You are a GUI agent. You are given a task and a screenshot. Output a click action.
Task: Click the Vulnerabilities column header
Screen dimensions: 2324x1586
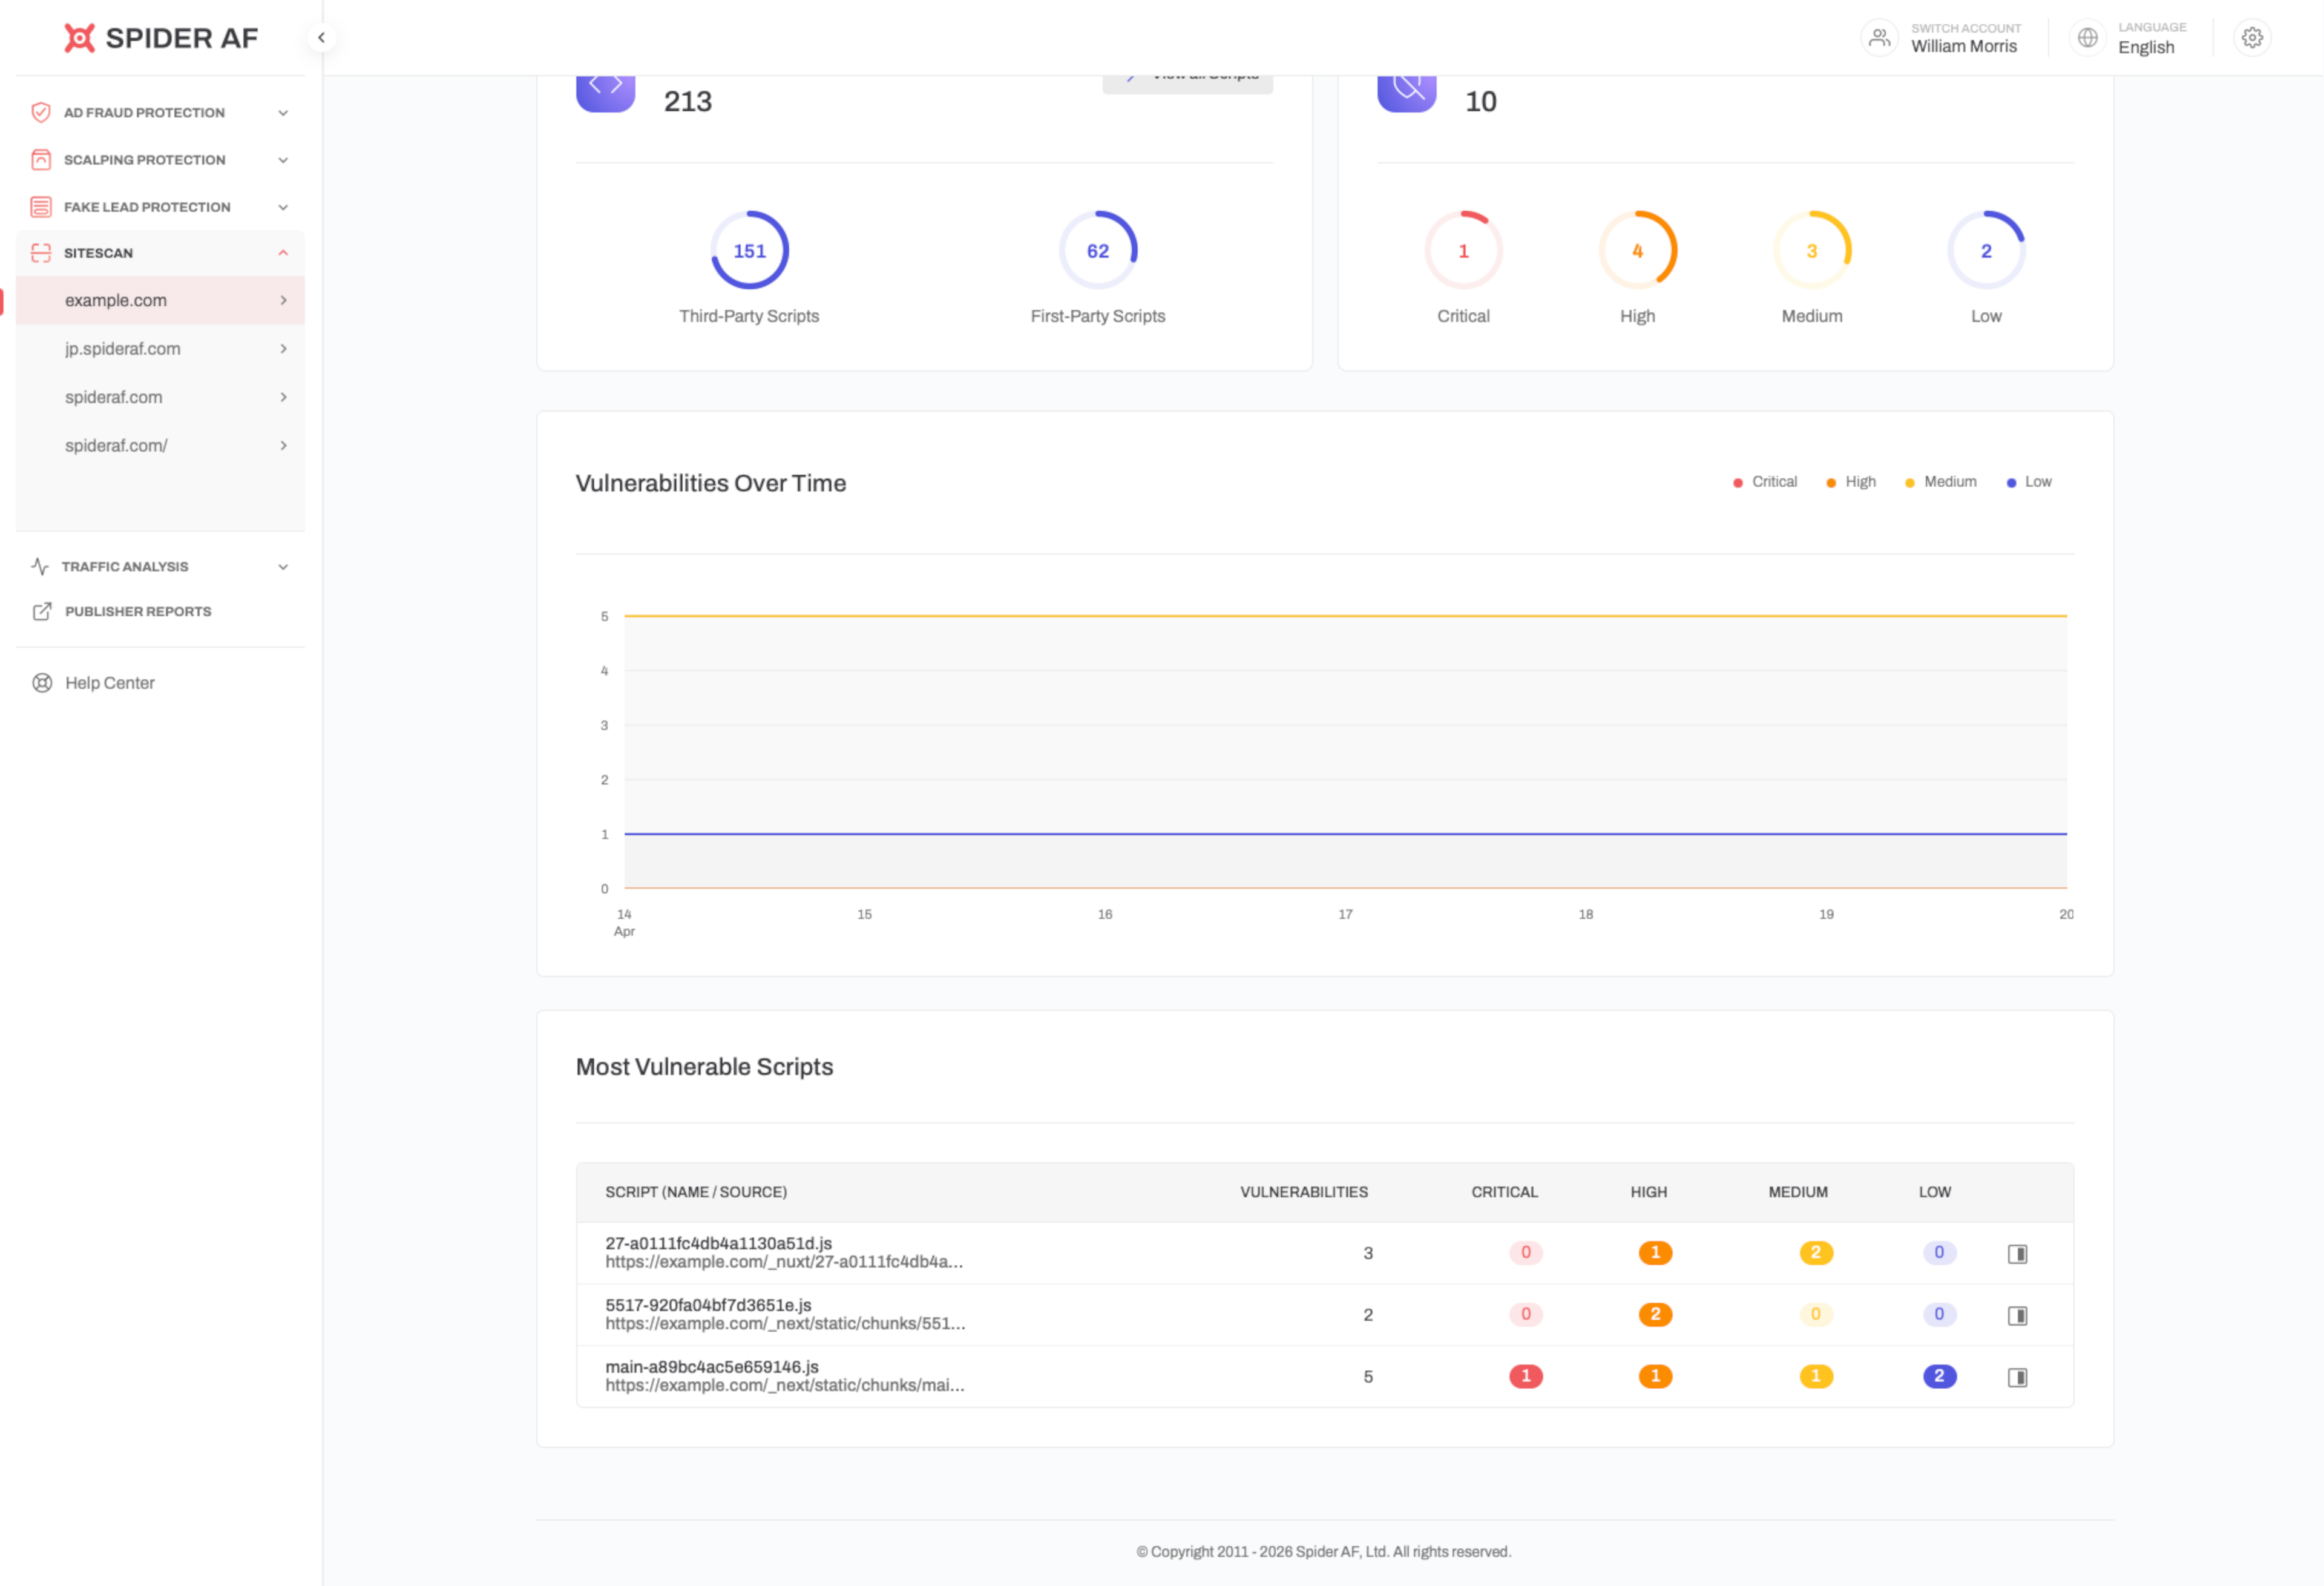[1304, 1193]
